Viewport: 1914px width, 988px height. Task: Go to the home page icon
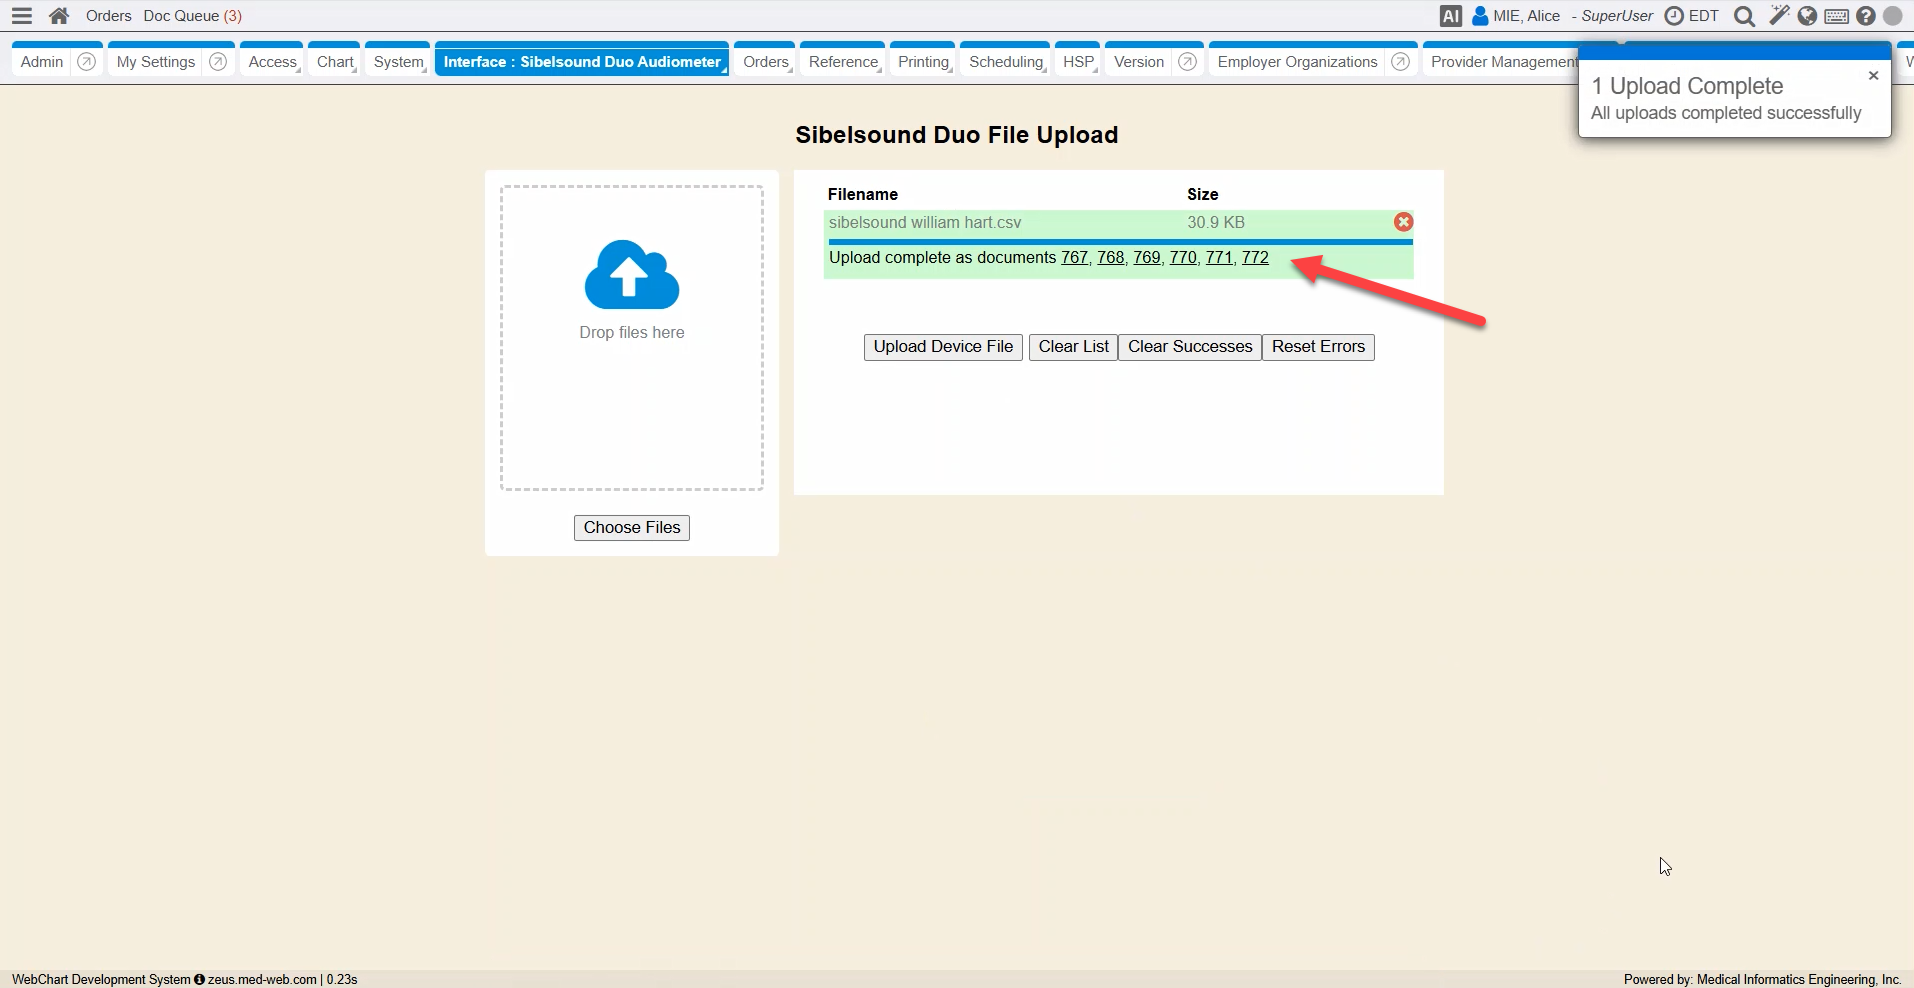click(x=59, y=16)
